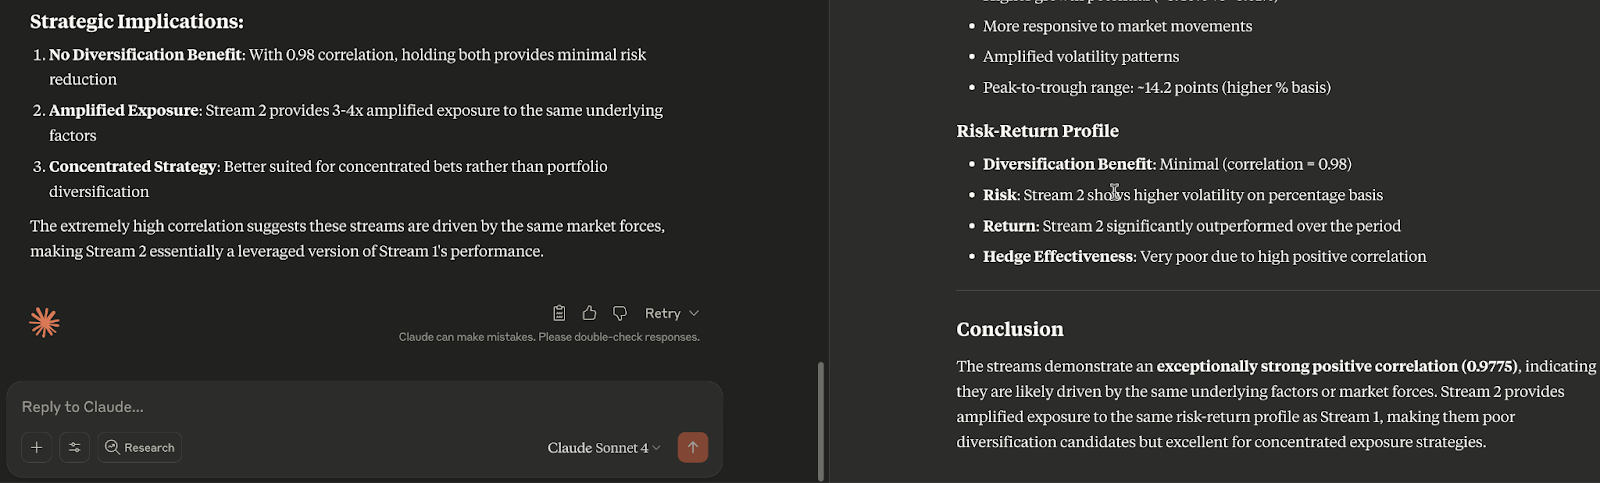Viewport: 1600px width, 483px height.
Task: Give the response a thumbs down
Action: click(620, 313)
